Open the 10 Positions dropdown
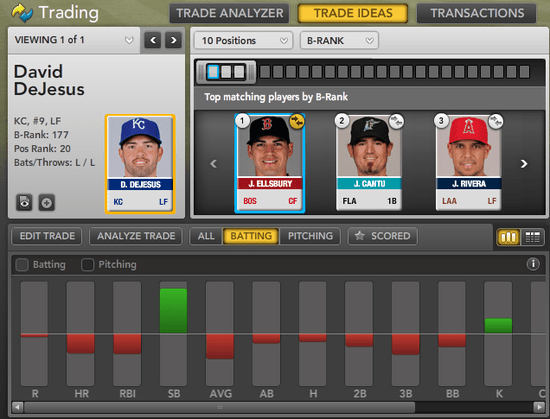This screenshot has height=419, width=550. click(x=243, y=41)
